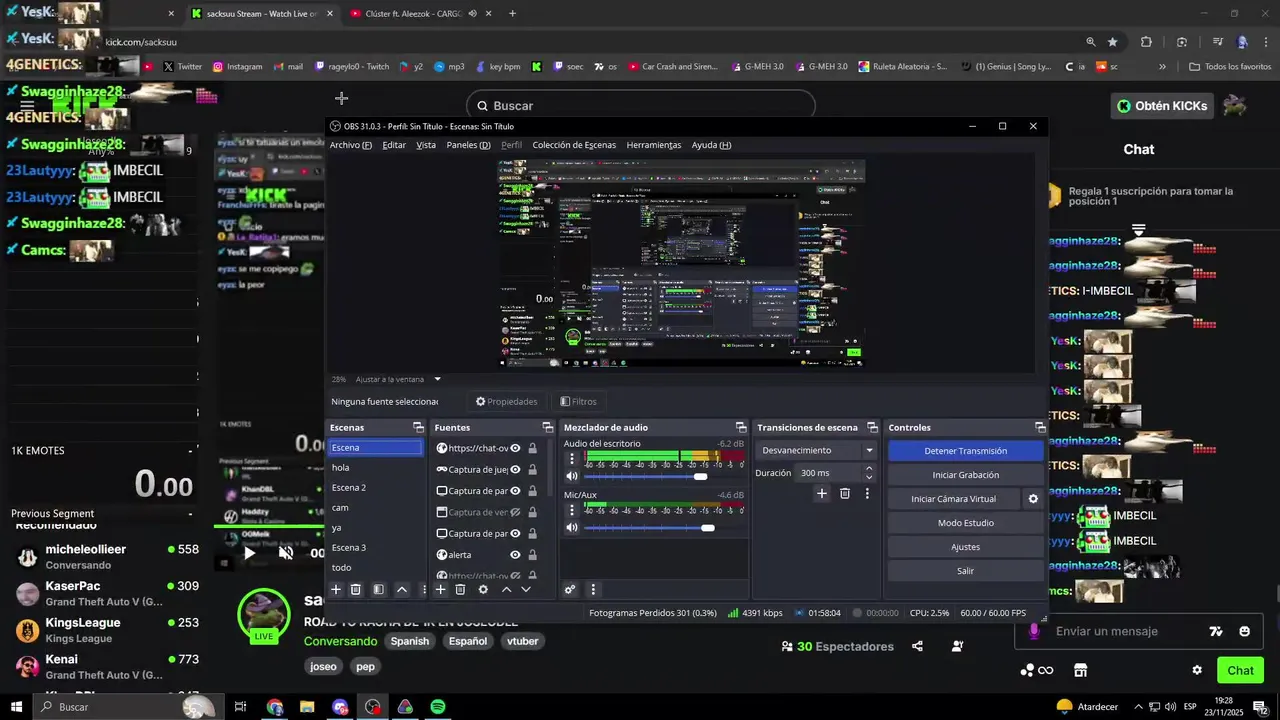Image resolution: width=1280 pixels, height=720 pixels.
Task: Open Spotify from the taskbar
Action: click(x=438, y=707)
